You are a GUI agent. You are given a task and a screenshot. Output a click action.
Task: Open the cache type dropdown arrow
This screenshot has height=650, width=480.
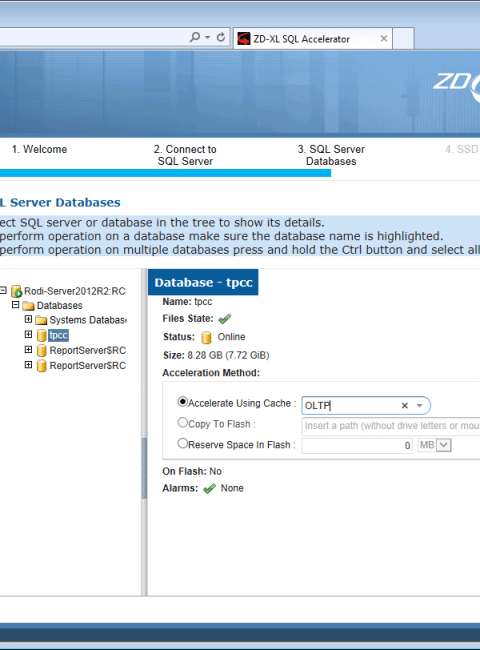(x=419, y=405)
